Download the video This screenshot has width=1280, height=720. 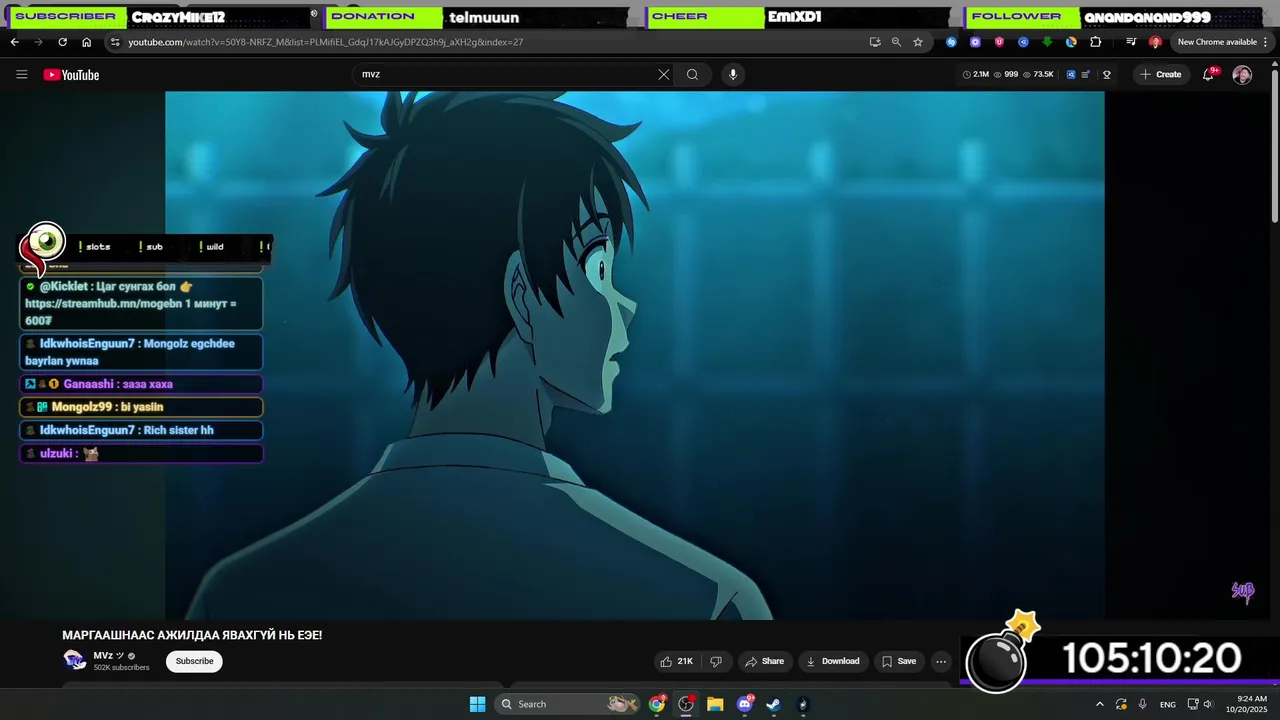pyautogui.click(x=832, y=661)
